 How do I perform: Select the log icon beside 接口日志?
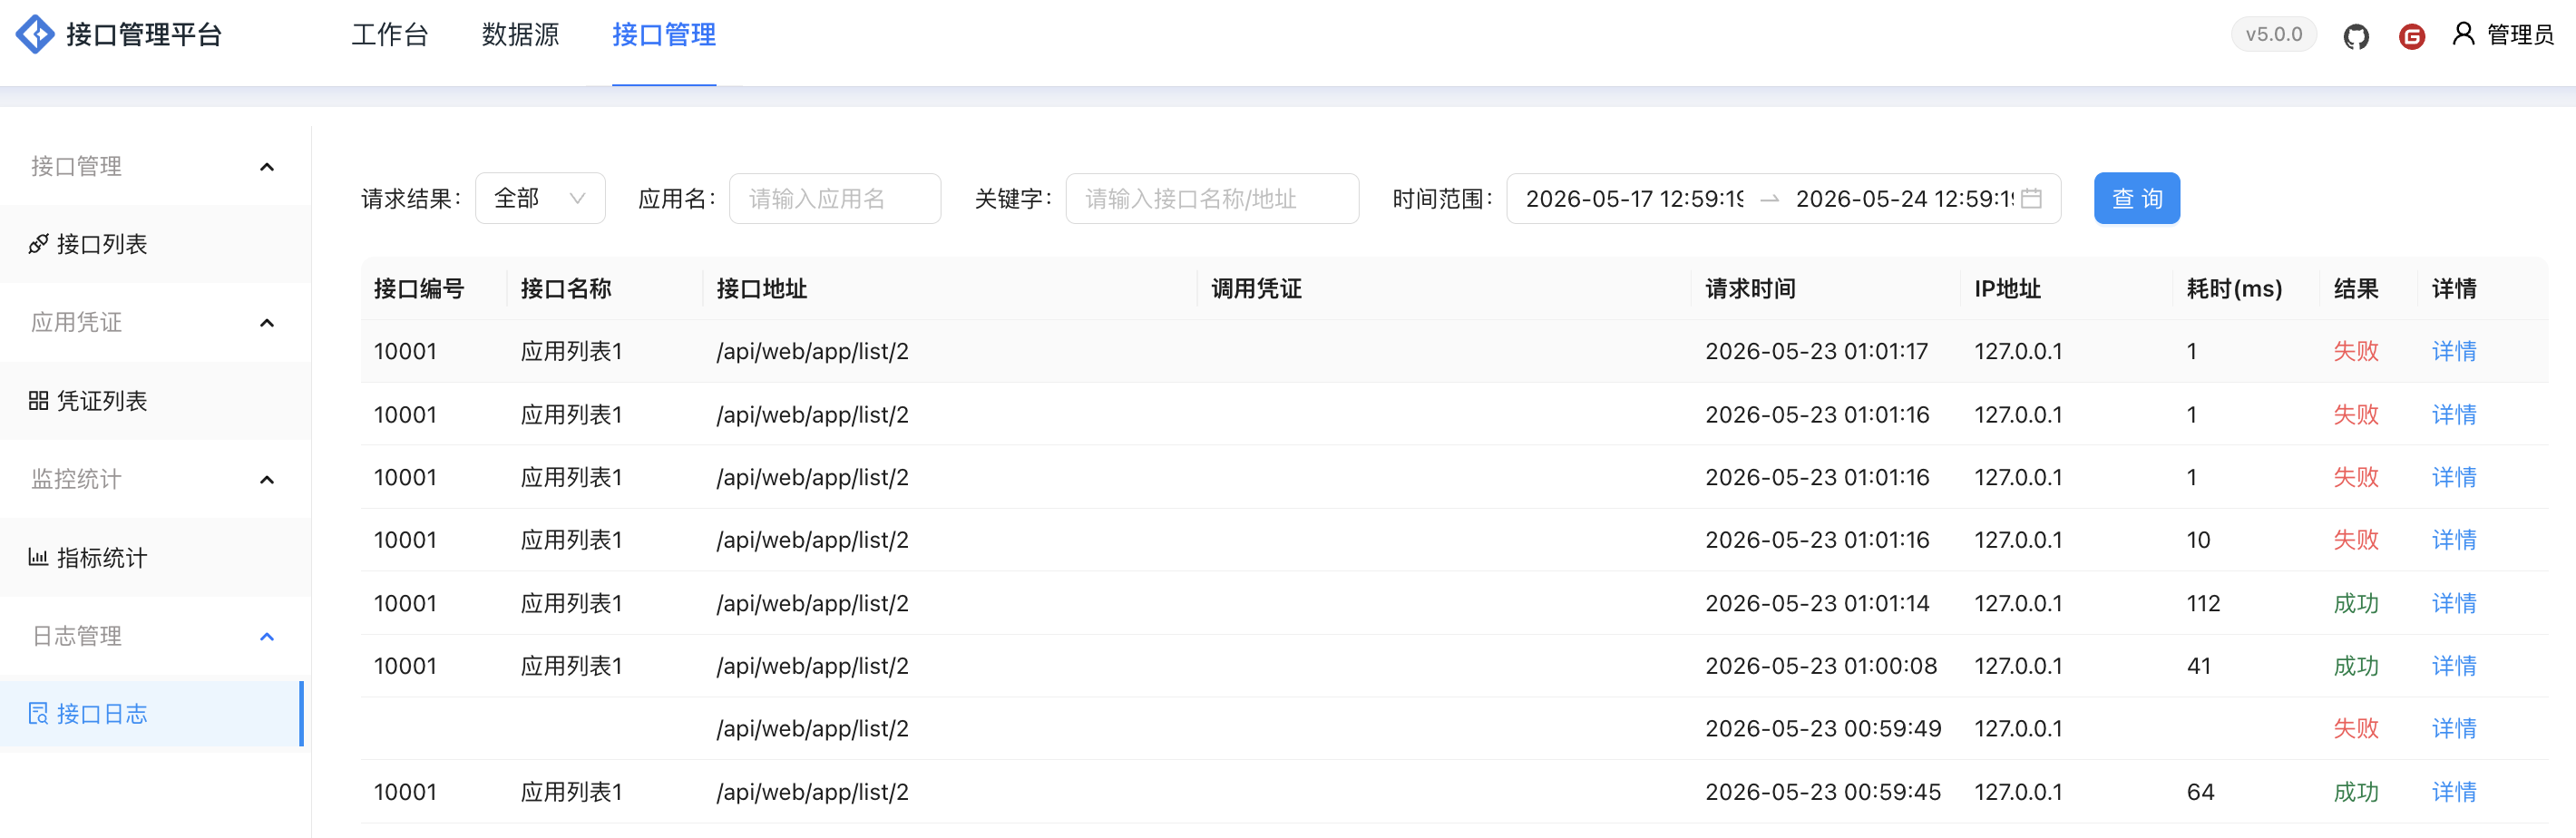coord(38,714)
